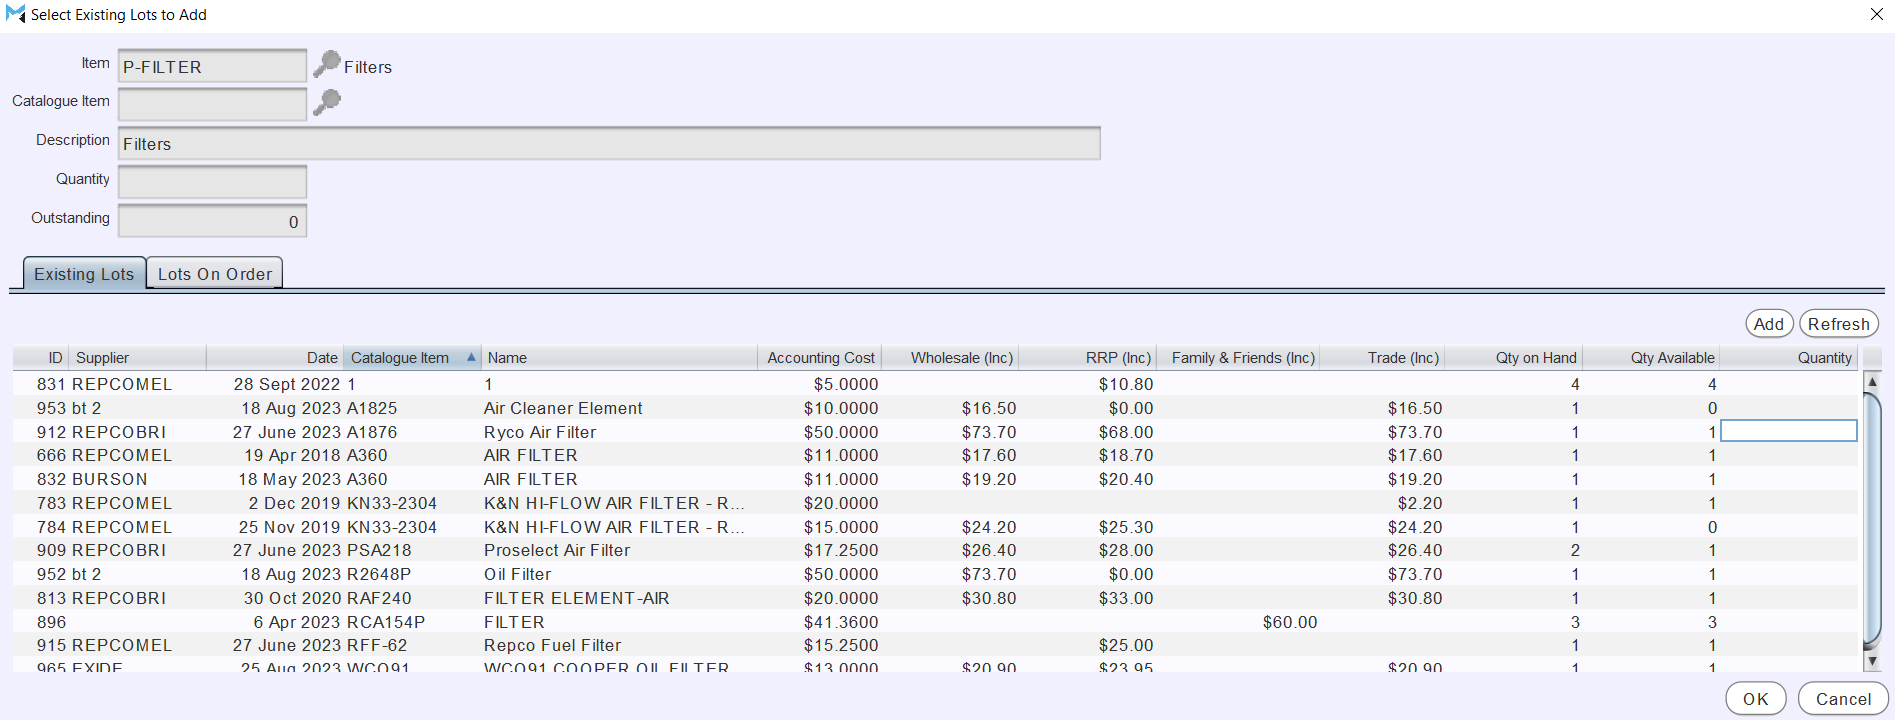Sort by Family & Friends (Inc) header
Viewport: 1895px width, 720px height.
point(1238,357)
